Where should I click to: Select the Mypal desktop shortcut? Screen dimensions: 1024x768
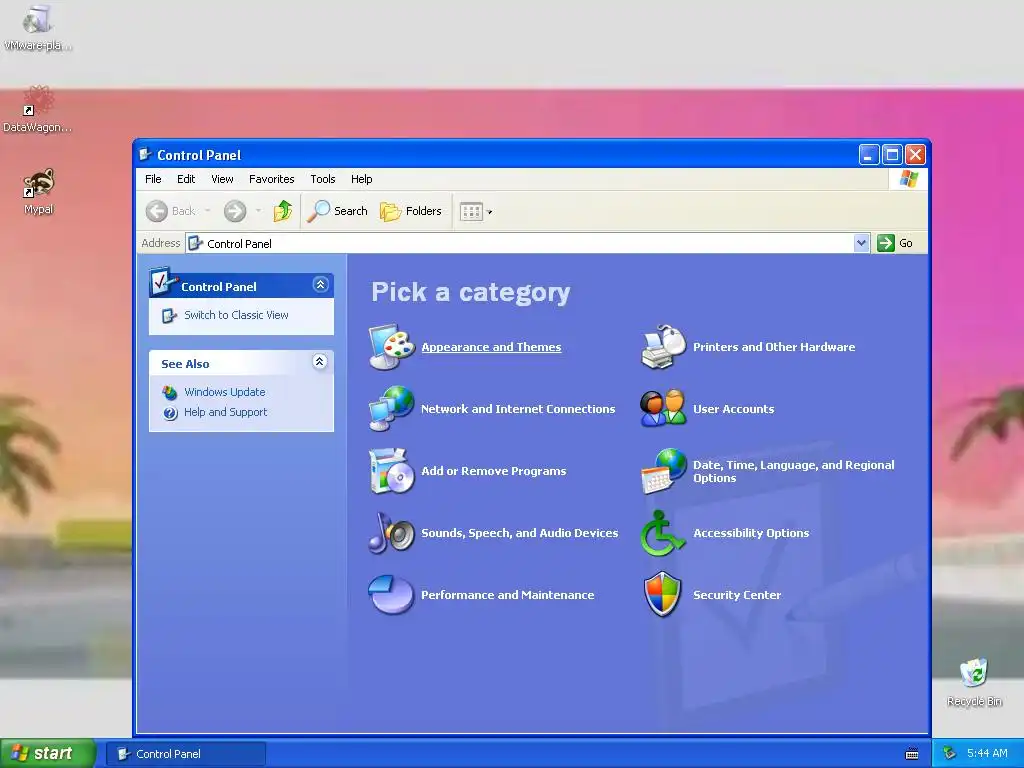click(39, 191)
